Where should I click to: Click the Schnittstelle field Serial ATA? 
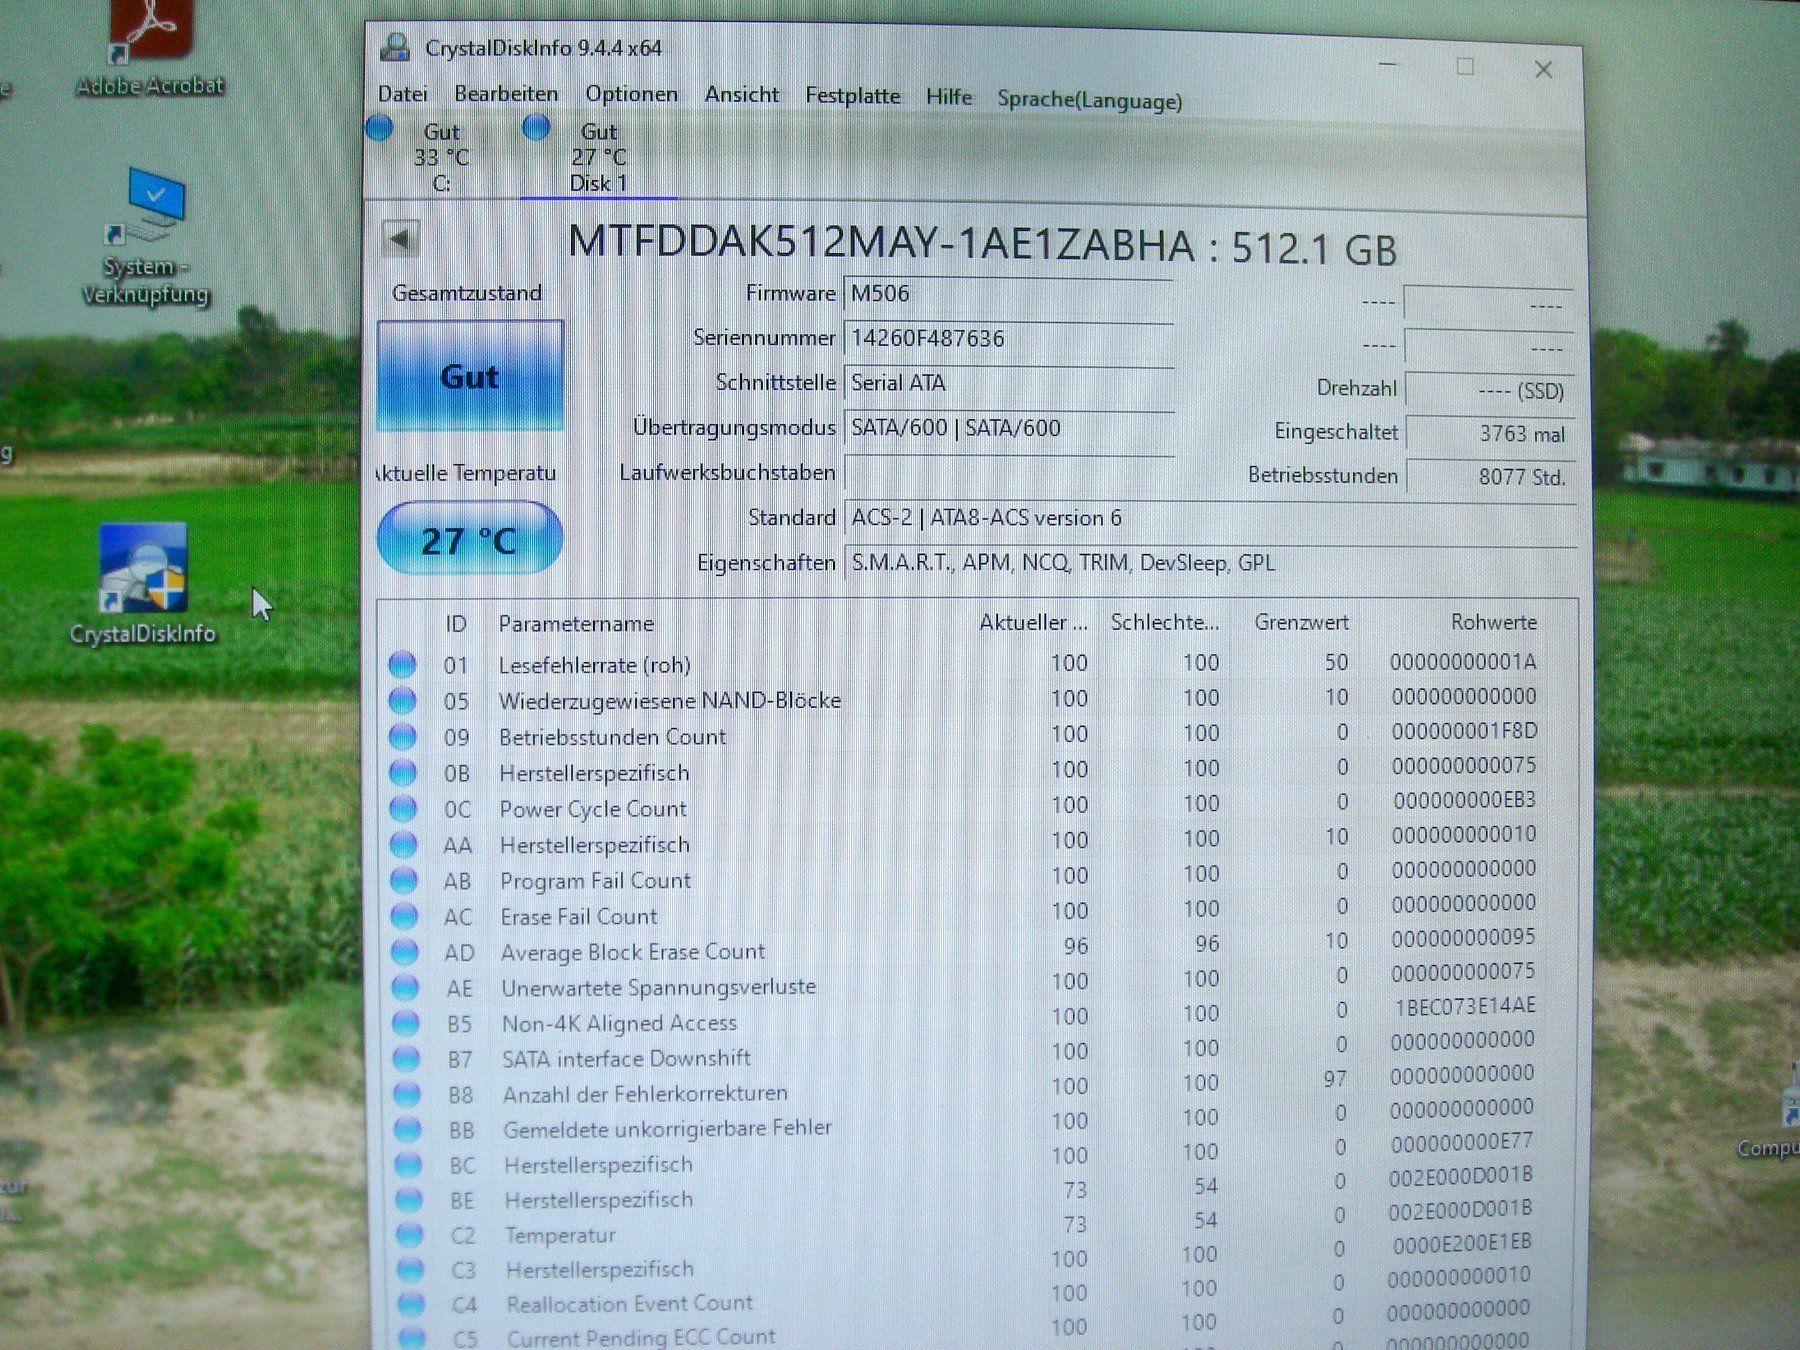coord(1008,383)
